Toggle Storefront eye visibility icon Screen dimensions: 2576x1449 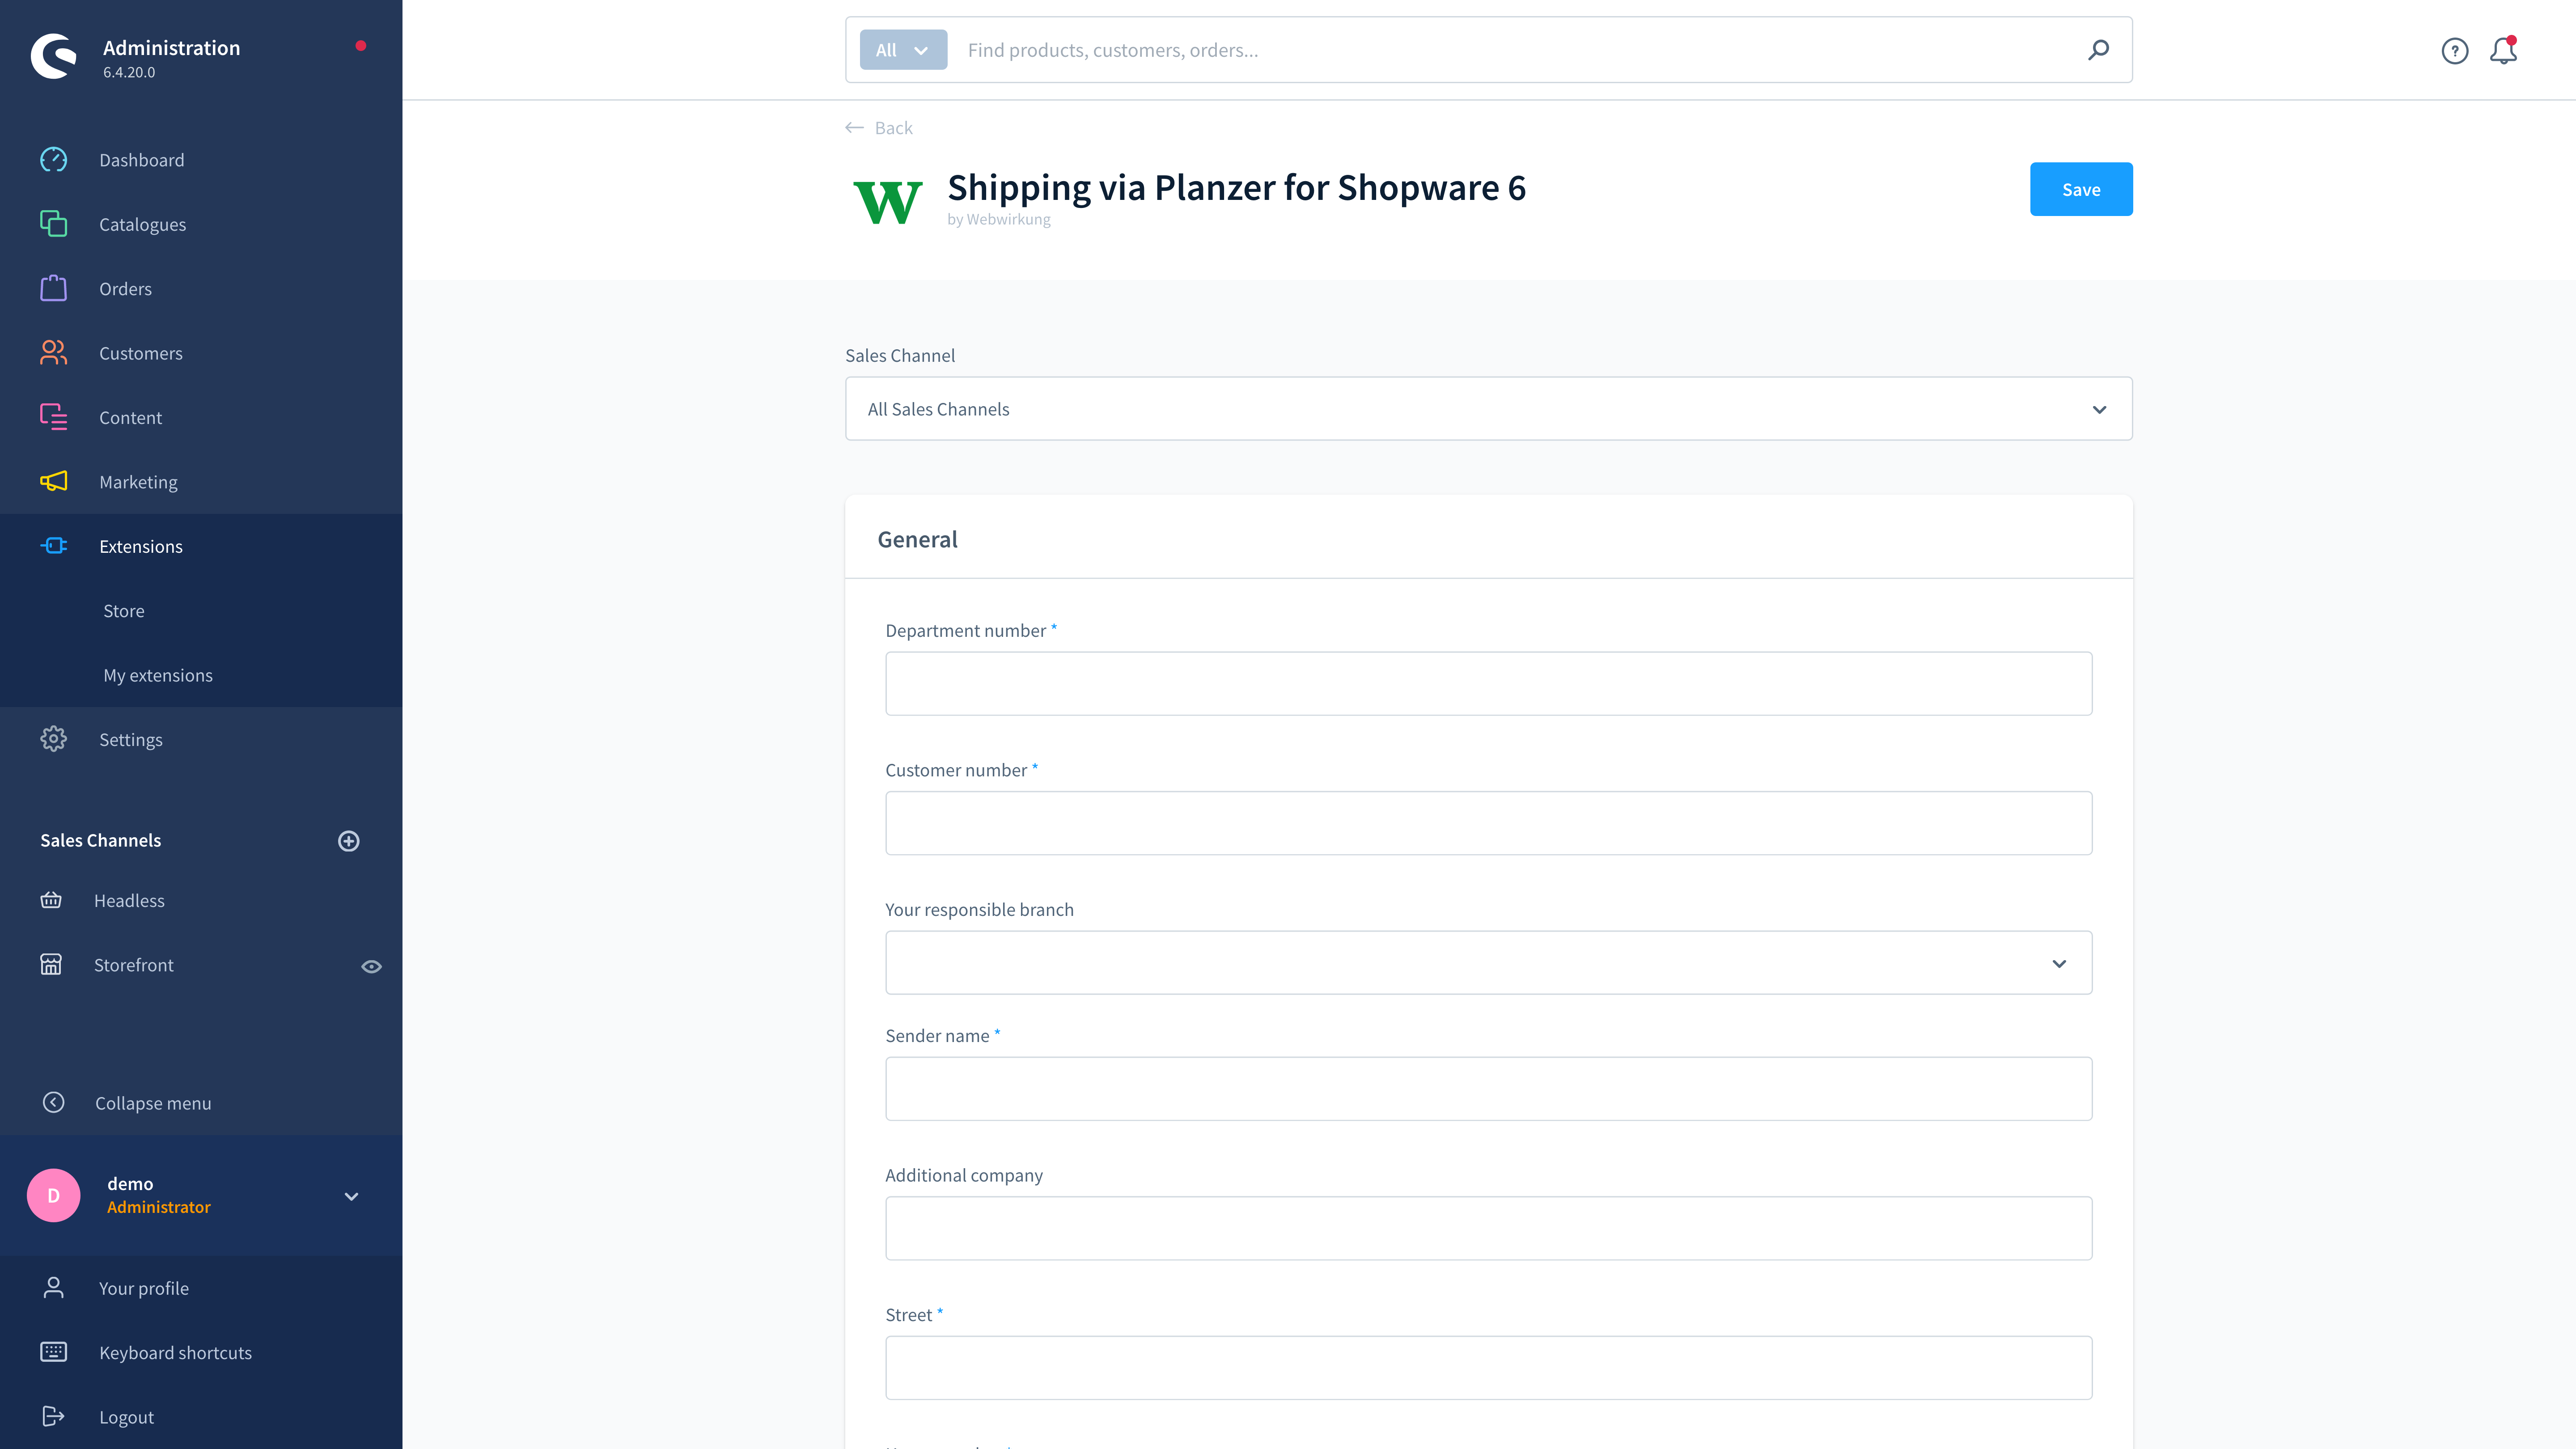tap(371, 966)
